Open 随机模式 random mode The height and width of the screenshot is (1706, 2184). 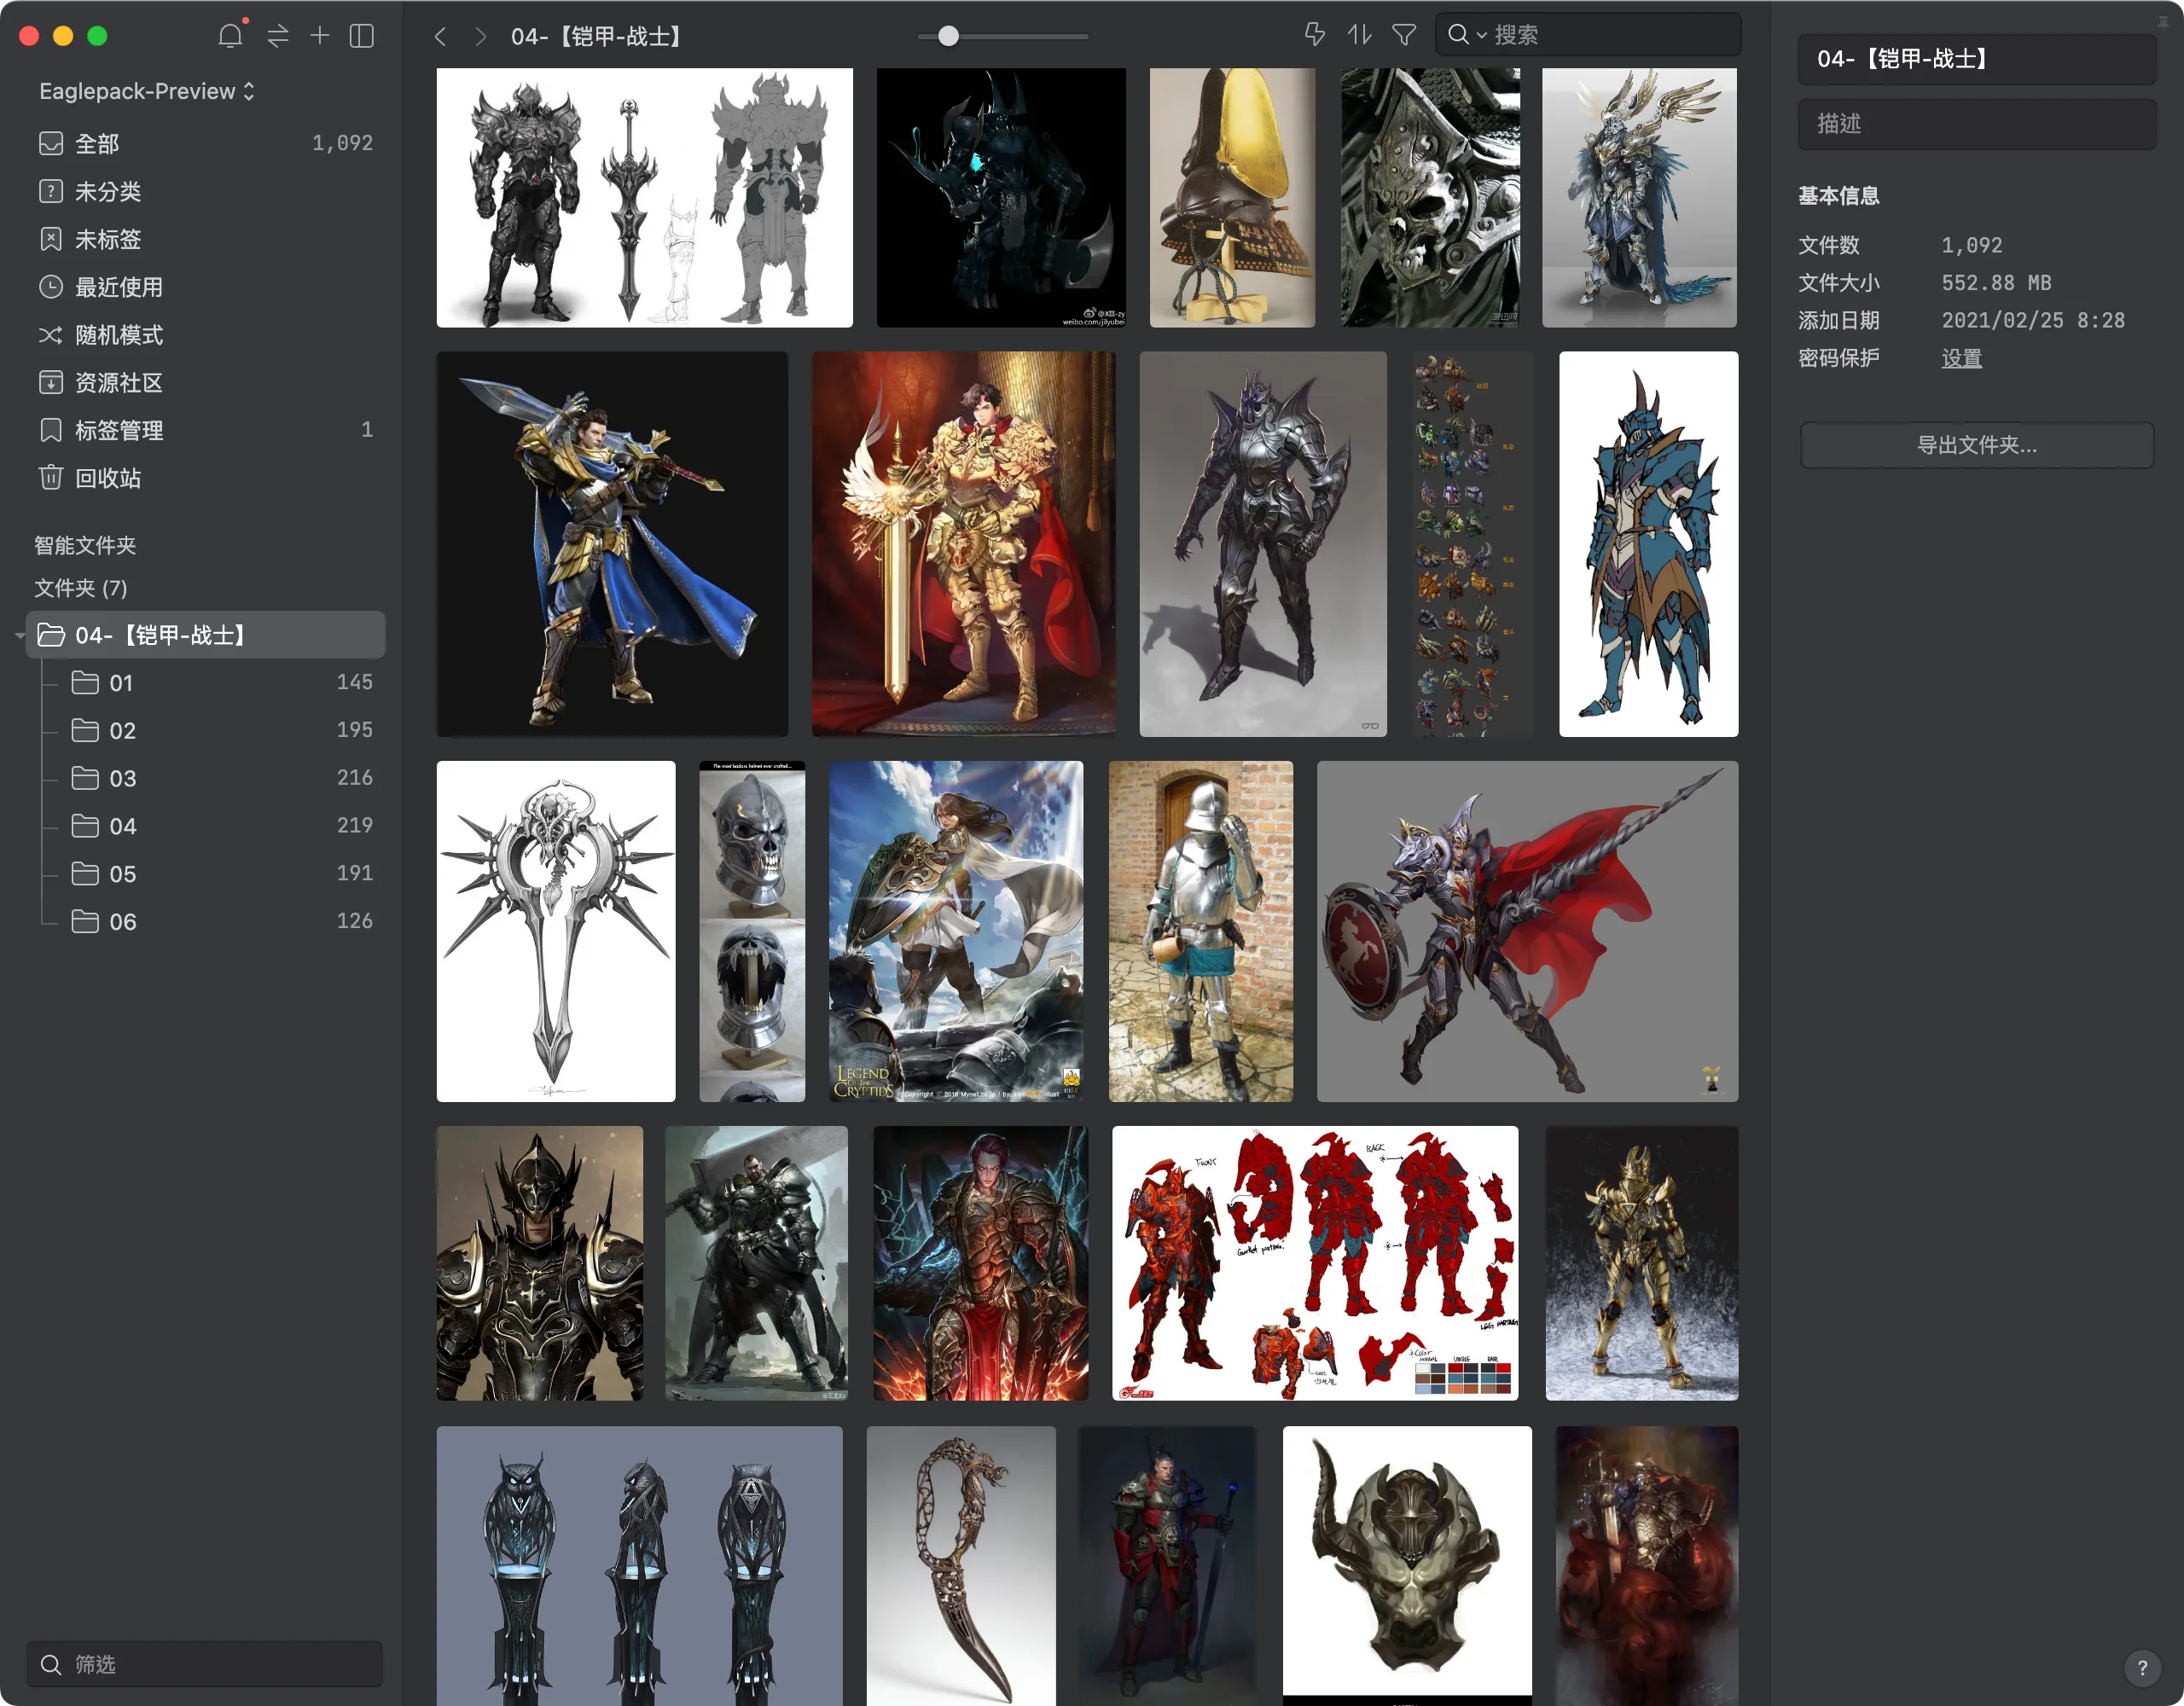[x=206, y=335]
